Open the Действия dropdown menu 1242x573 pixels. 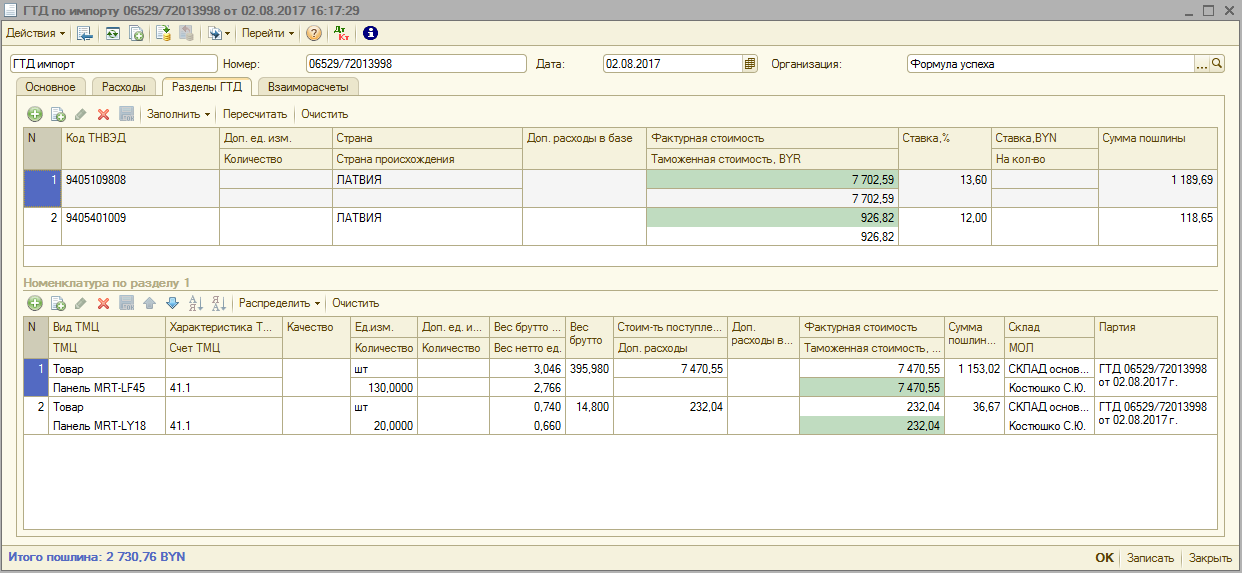point(37,33)
